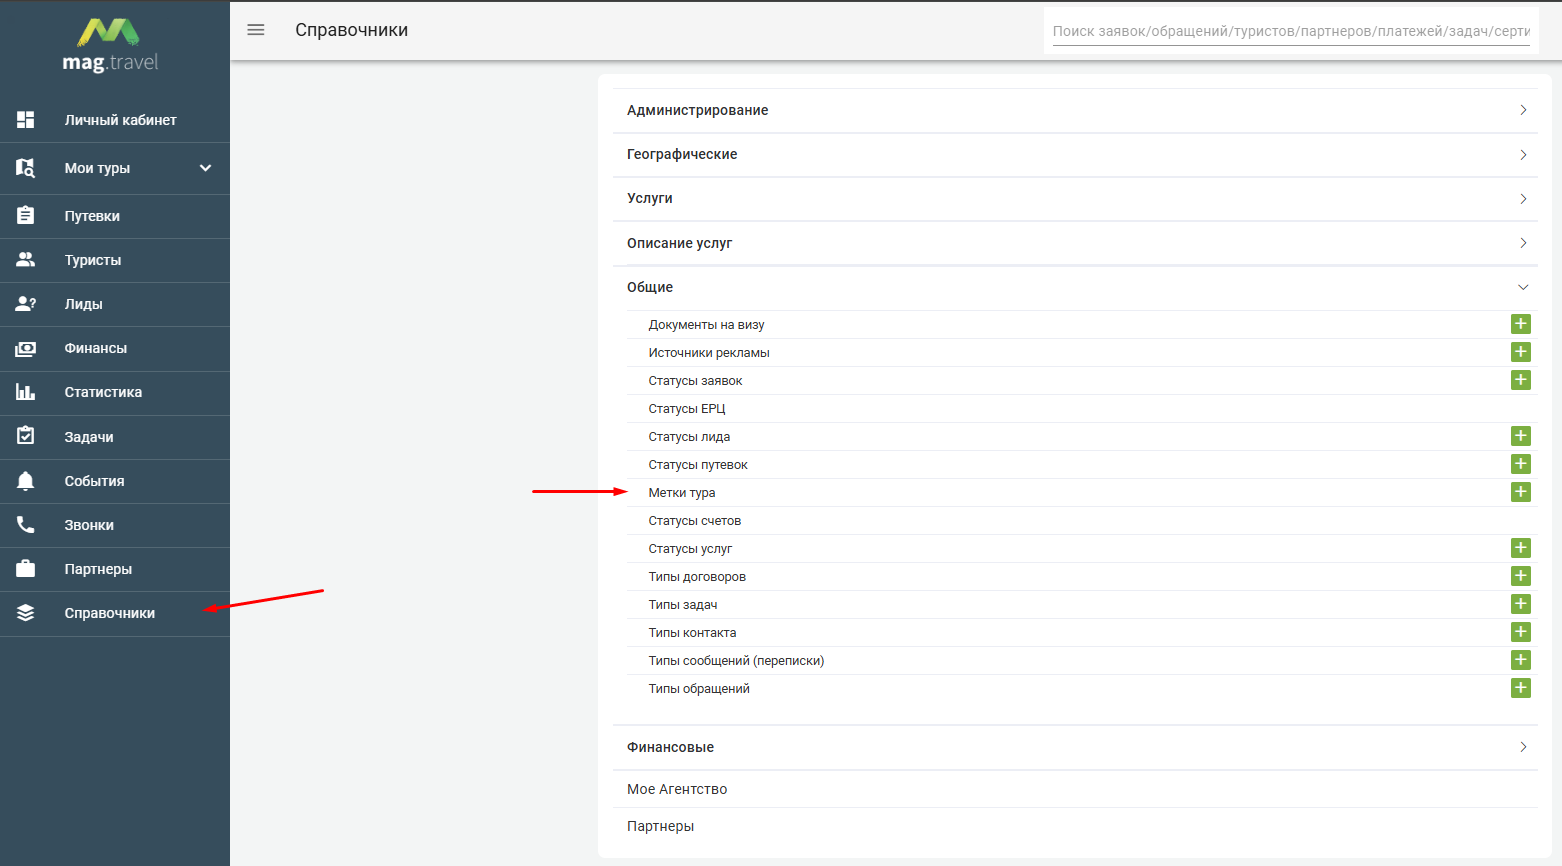1562x866 pixels.
Task: Click the Администрирование section header
Action: click(x=1075, y=110)
